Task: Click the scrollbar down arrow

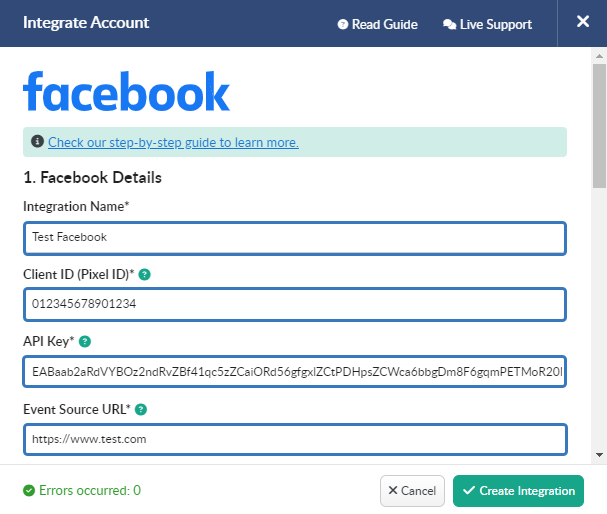Action: (599, 455)
